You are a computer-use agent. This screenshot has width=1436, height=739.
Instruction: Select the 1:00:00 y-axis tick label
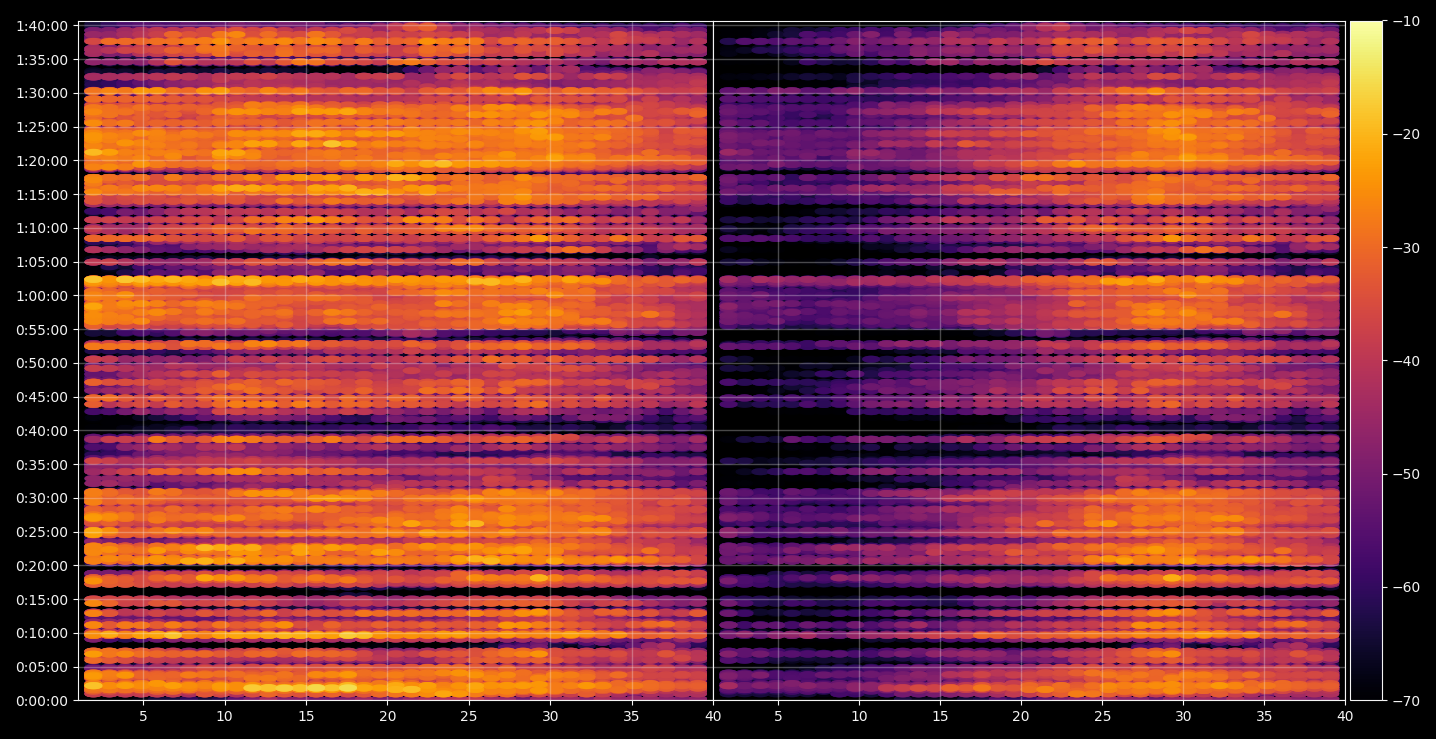coord(43,296)
